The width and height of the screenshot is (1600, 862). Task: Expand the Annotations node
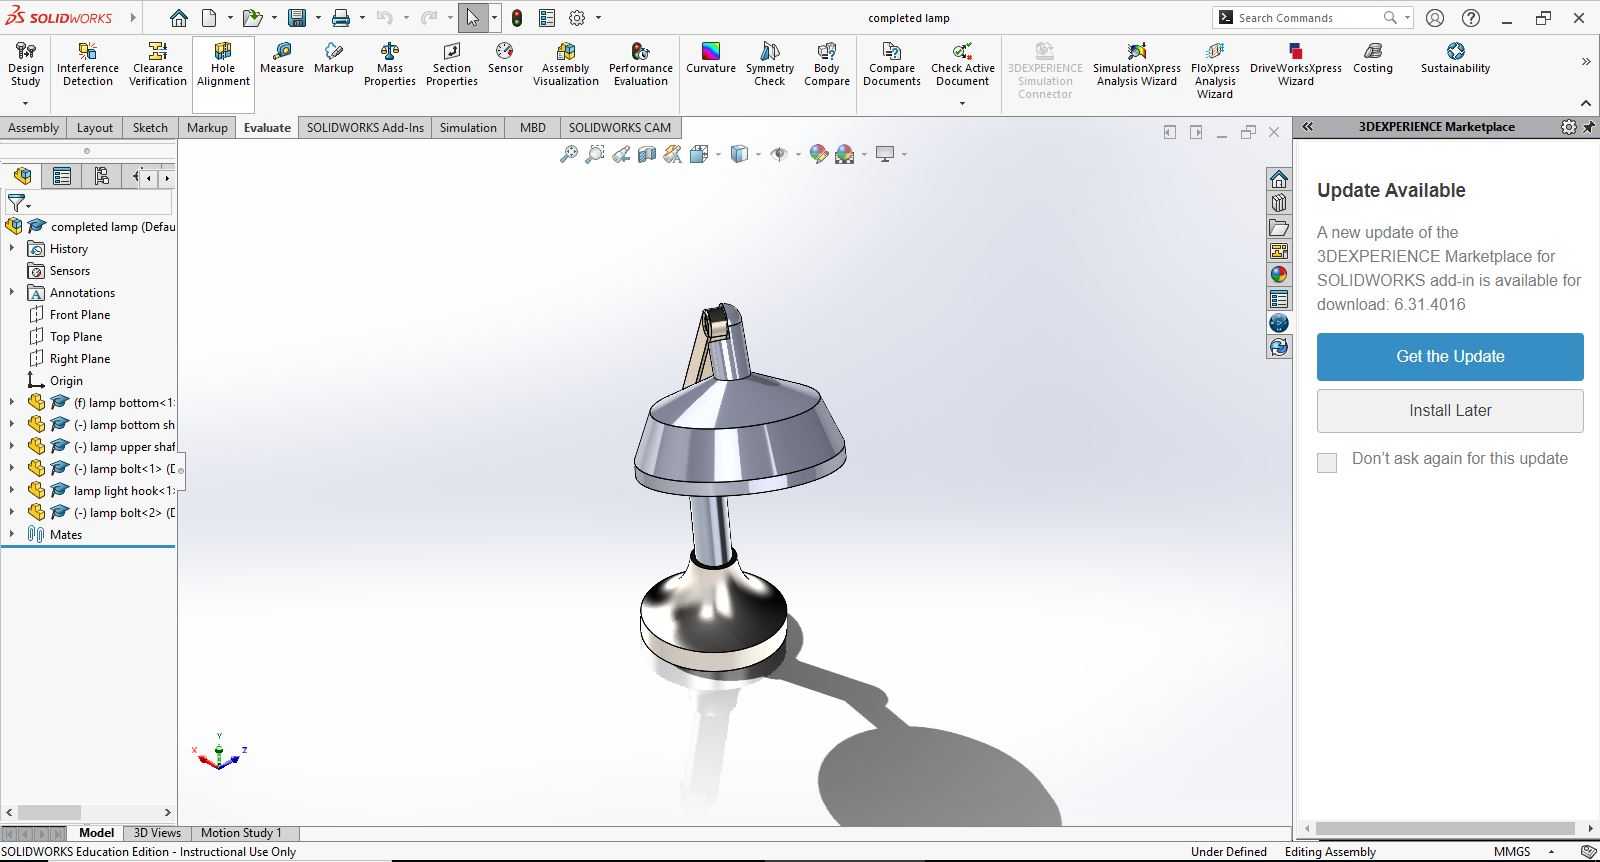click(12, 292)
